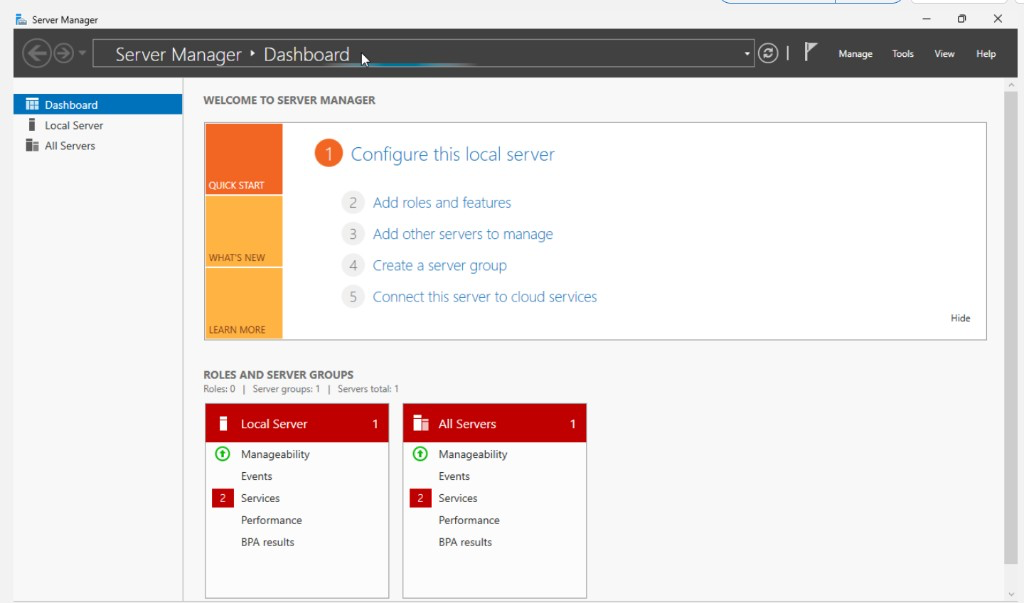The height and width of the screenshot is (603, 1024).
Task: Hide the welcome tile
Action: [960, 318]
